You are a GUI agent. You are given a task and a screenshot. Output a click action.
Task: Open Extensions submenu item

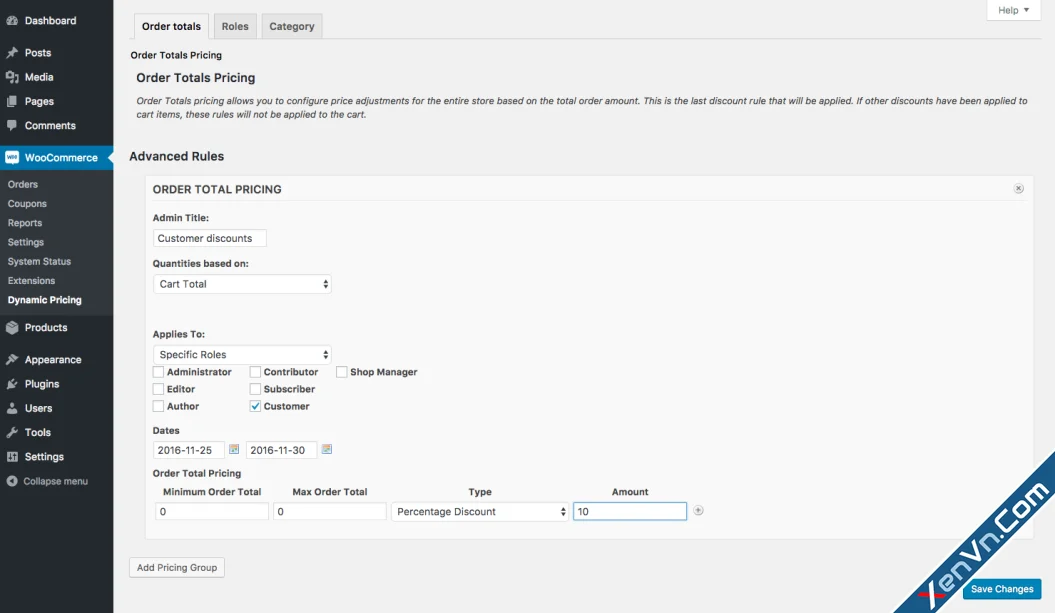(x=32, y=281)
